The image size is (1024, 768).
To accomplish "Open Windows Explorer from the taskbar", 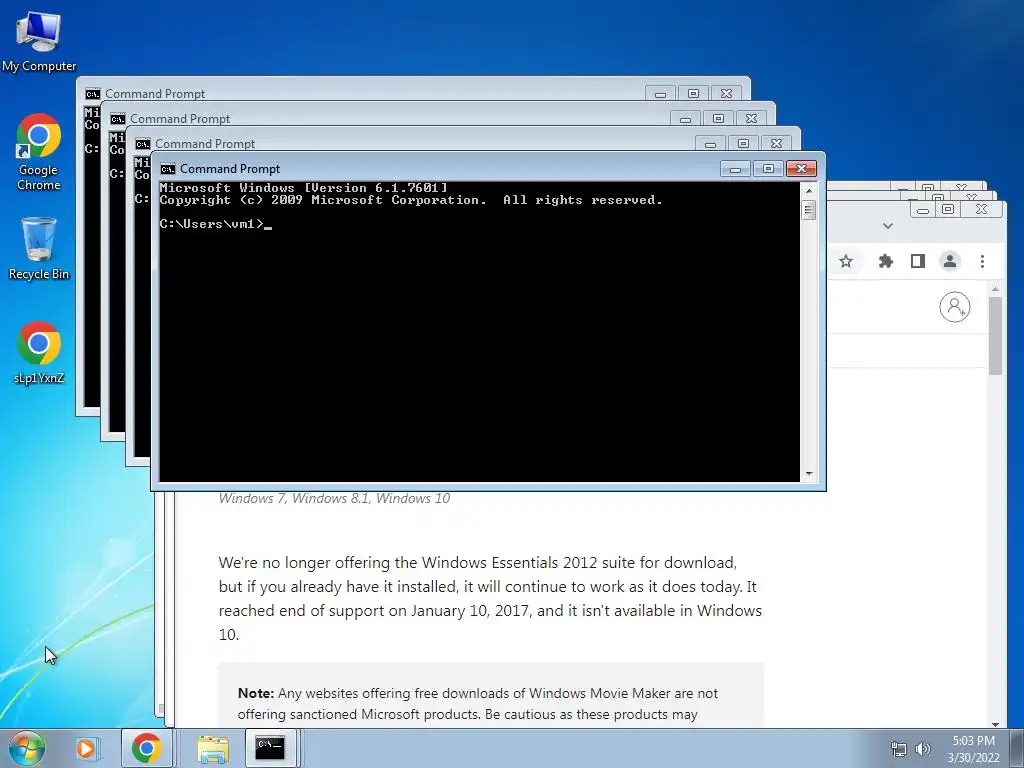I will pos(213,748).
